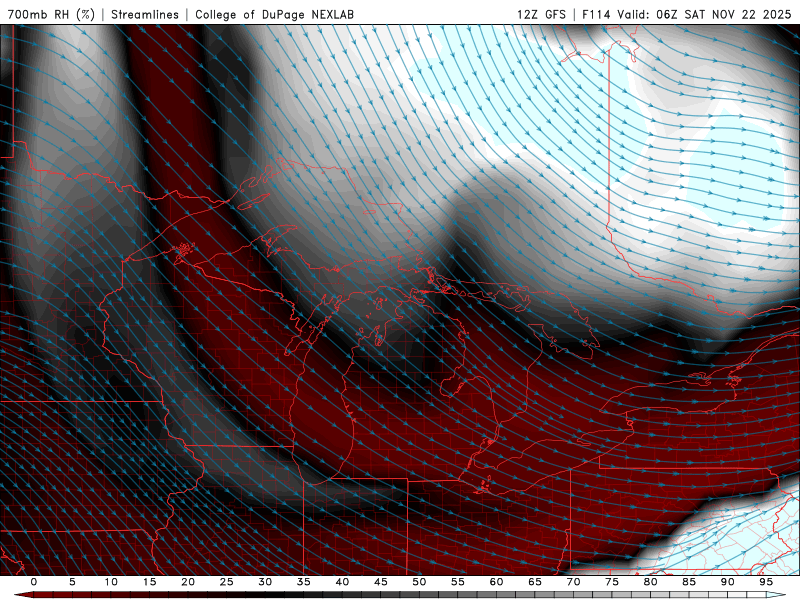Click the "700mb RH (%)" title text
The image size is (800, 600).
51,14
